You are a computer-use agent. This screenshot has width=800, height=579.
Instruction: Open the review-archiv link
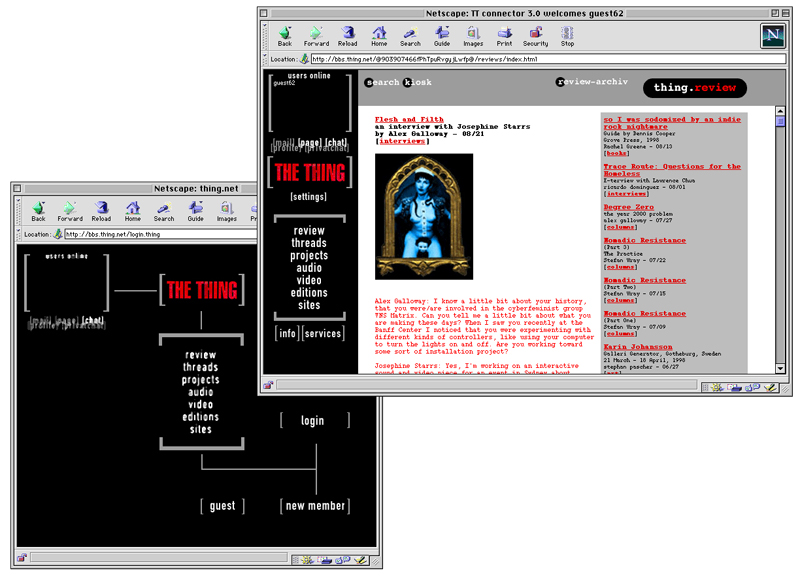click(592, 82)
